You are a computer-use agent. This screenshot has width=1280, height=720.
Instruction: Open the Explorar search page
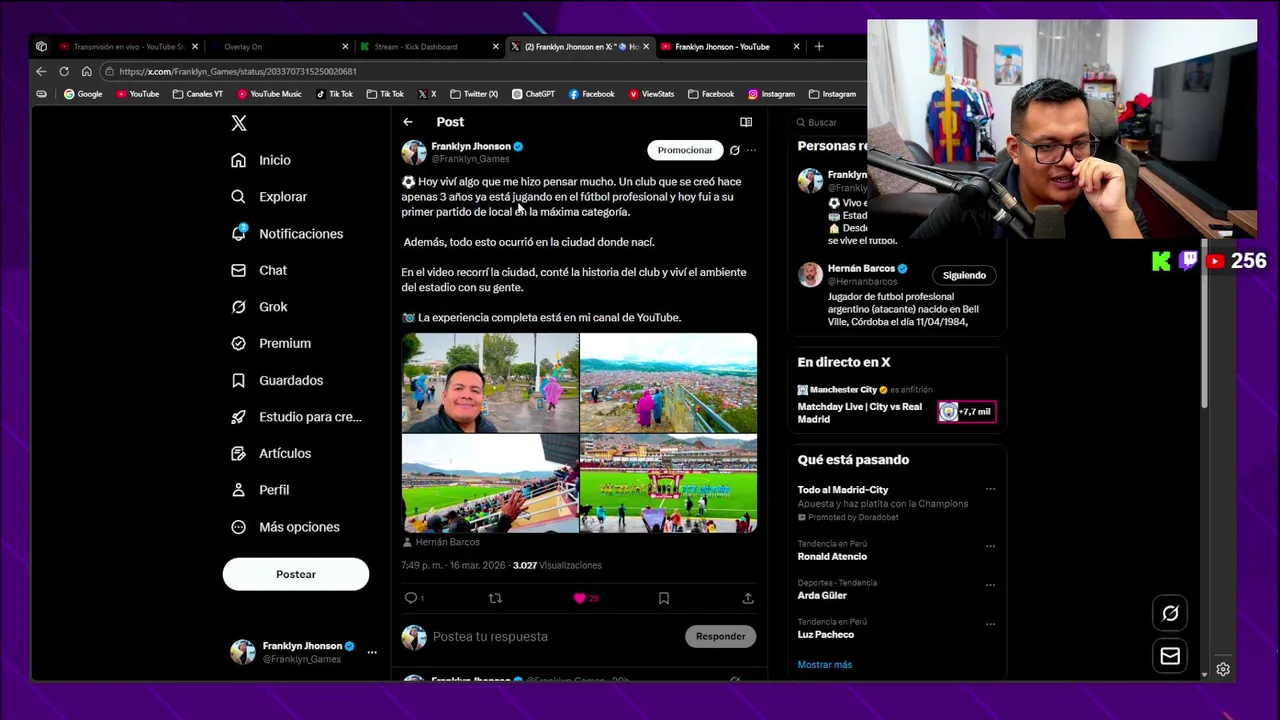tap(269, 197)
